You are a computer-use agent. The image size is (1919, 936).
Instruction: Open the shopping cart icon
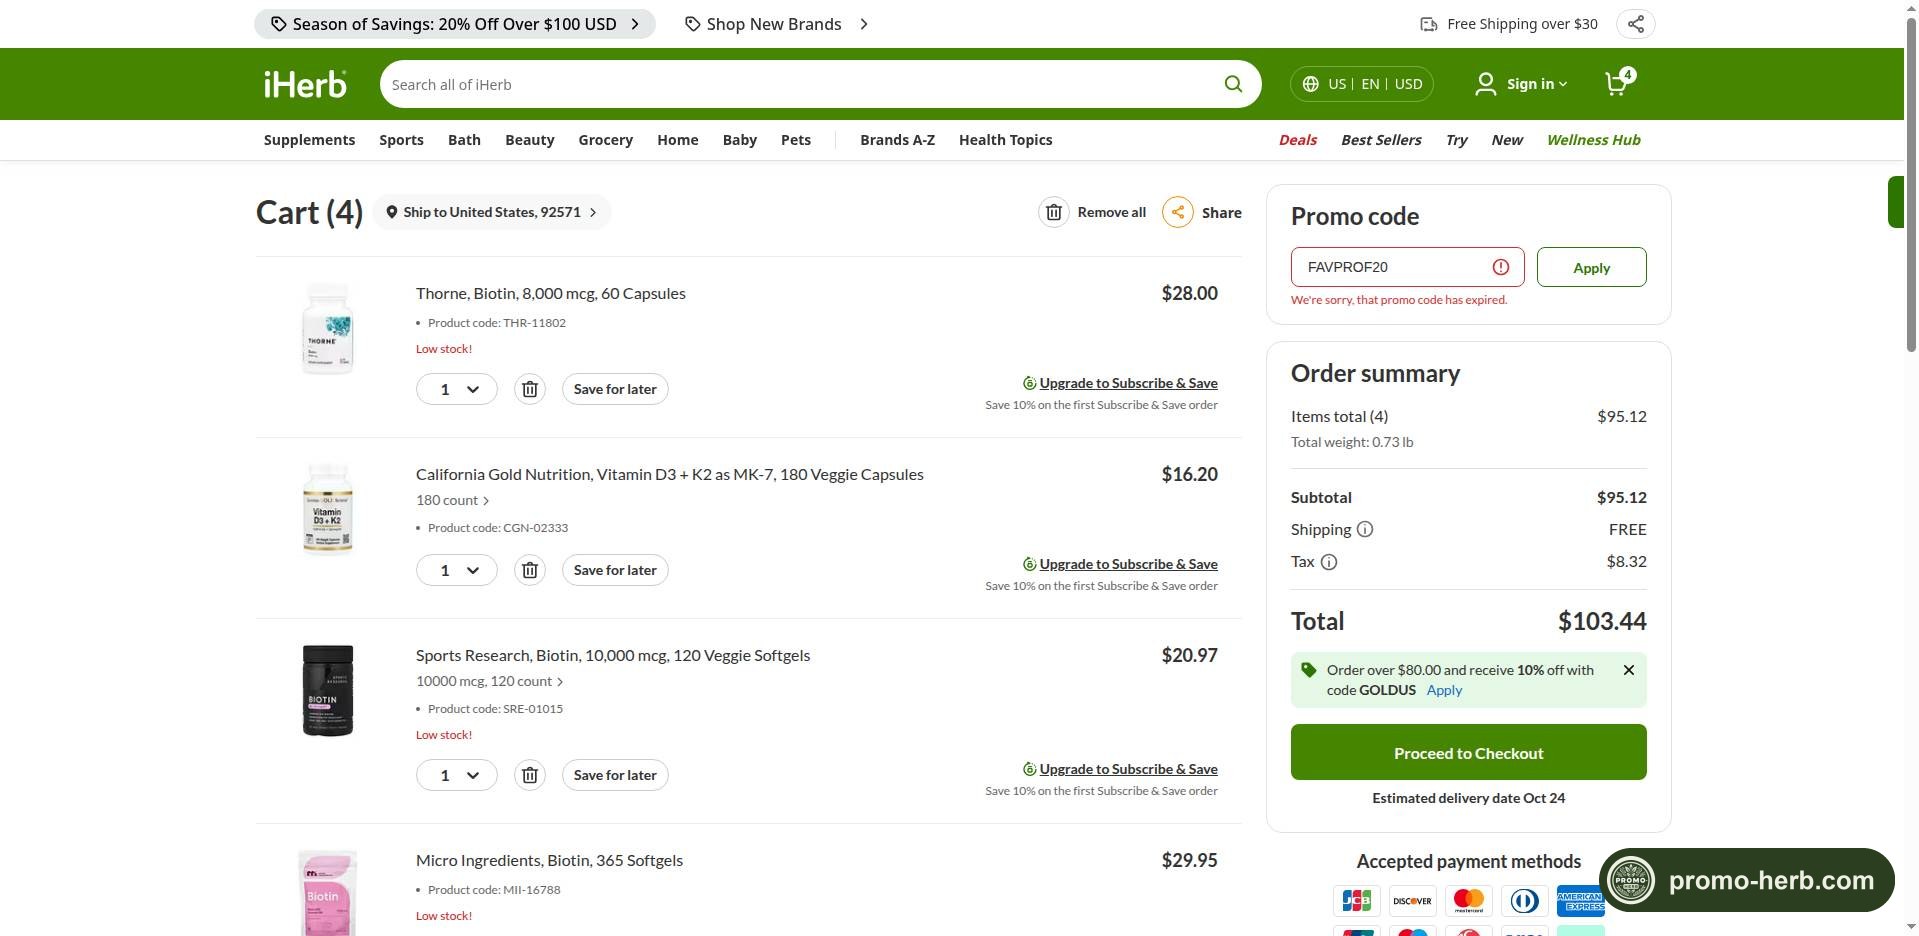click(1617, 83)
